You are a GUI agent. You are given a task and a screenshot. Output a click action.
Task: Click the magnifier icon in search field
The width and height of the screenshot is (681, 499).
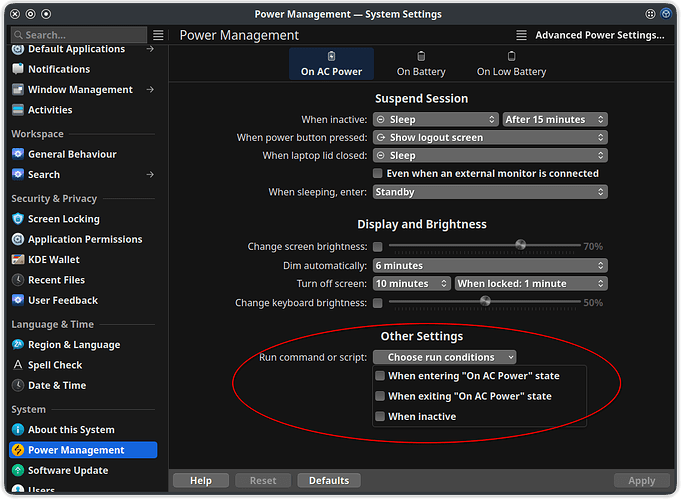tap(18, 35)
